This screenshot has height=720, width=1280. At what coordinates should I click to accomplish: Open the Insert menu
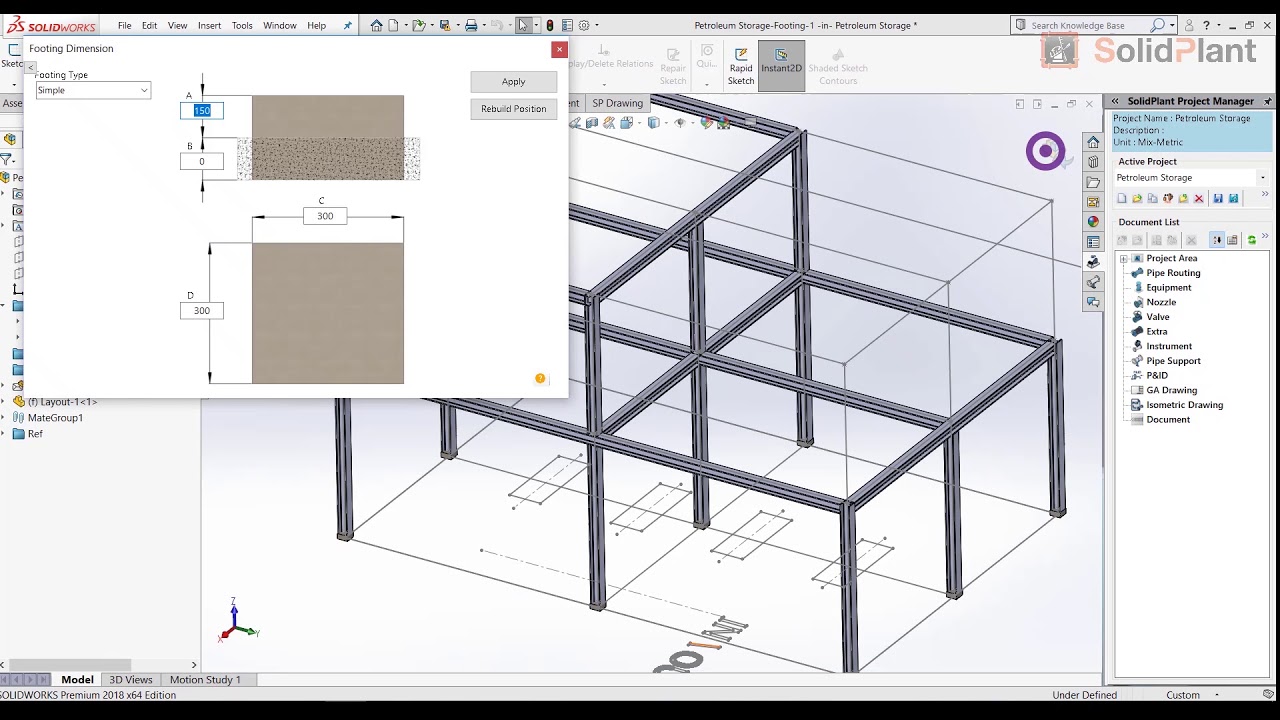tap(209, 25)
